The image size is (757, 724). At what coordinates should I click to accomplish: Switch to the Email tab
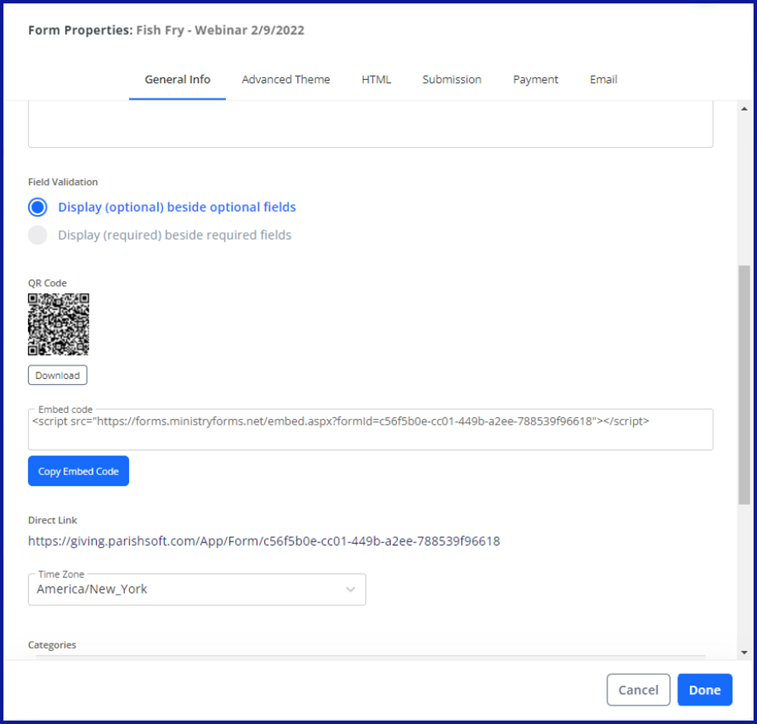tap(603, 80)
